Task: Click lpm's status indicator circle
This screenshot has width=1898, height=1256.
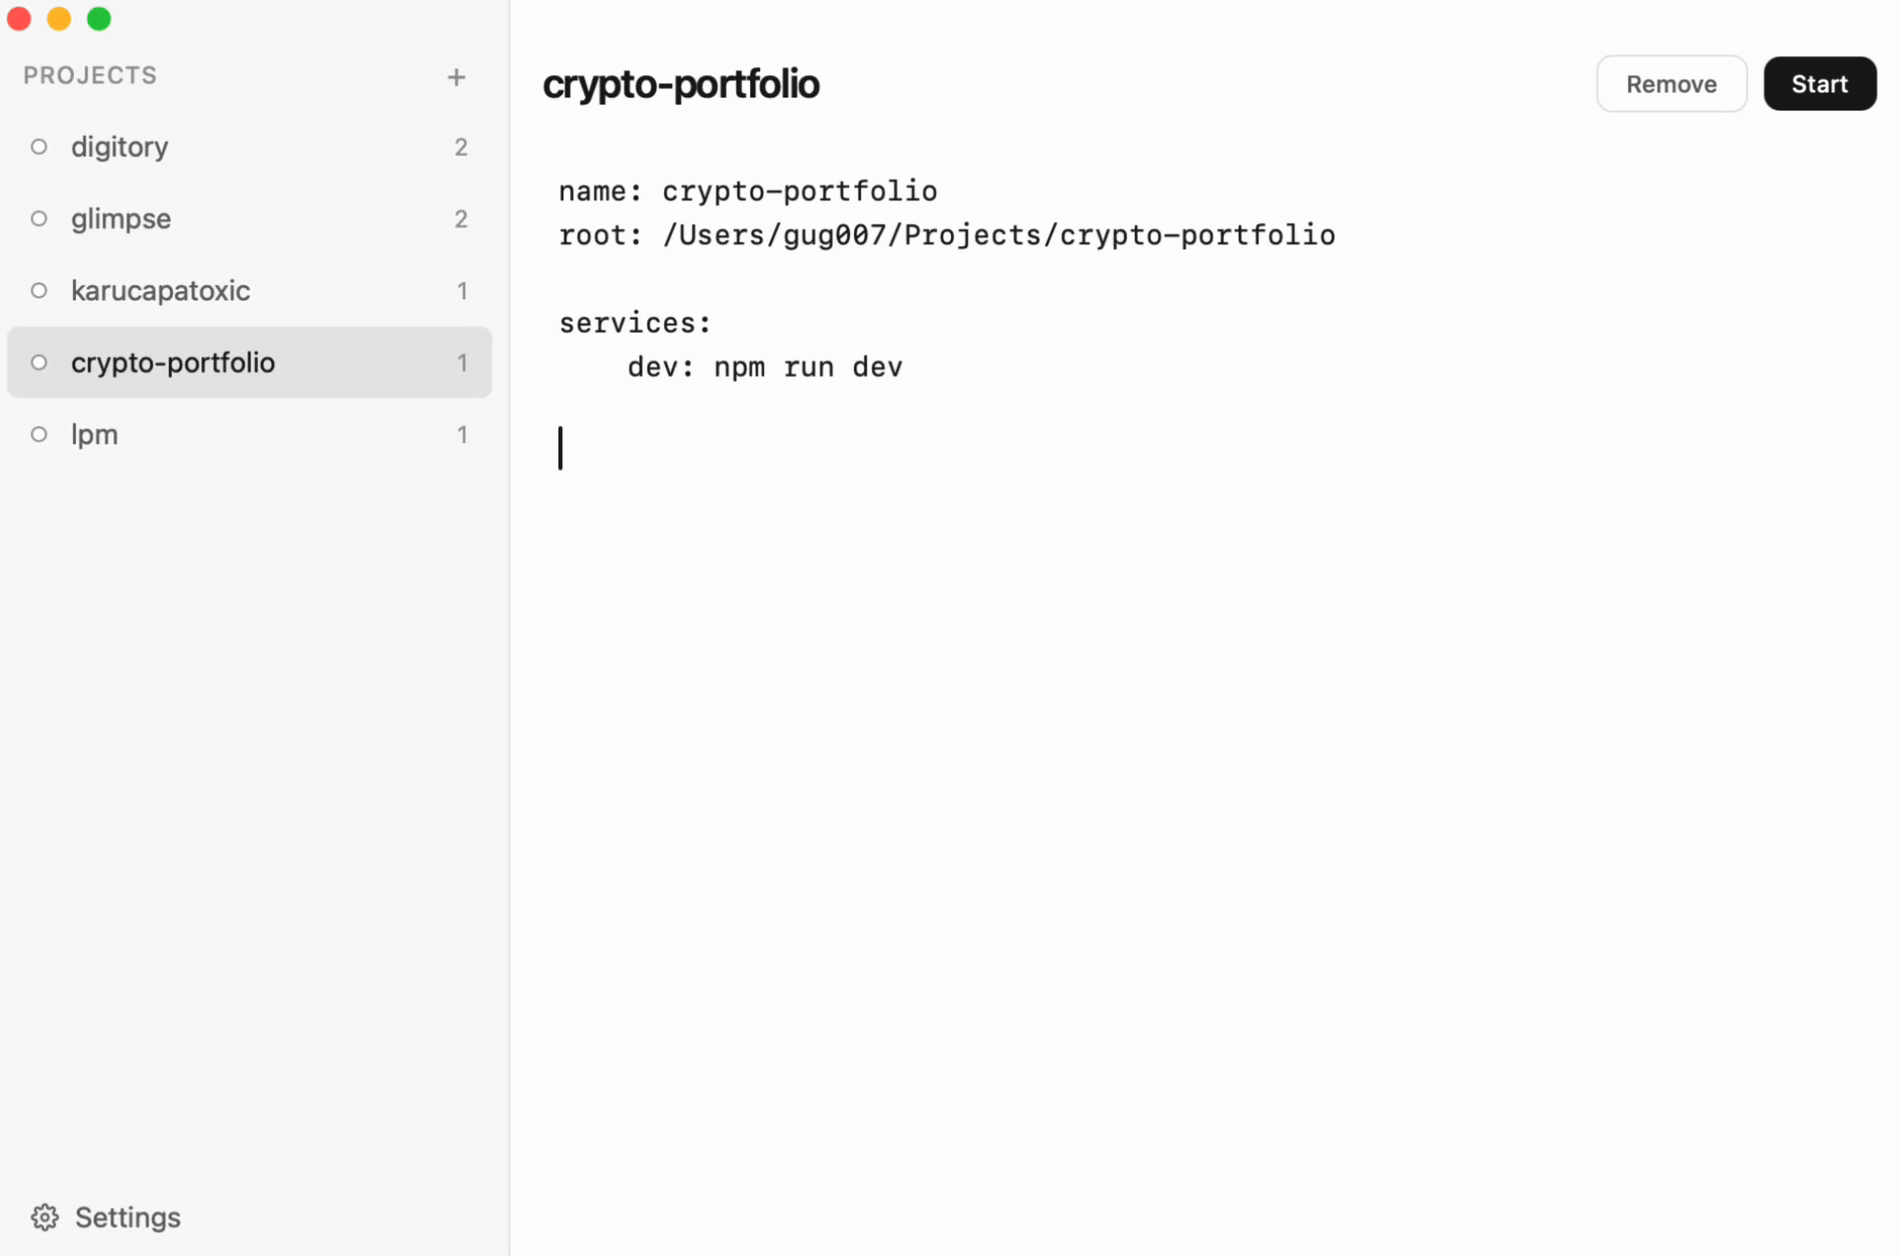Action: click(x=40, y=434)
